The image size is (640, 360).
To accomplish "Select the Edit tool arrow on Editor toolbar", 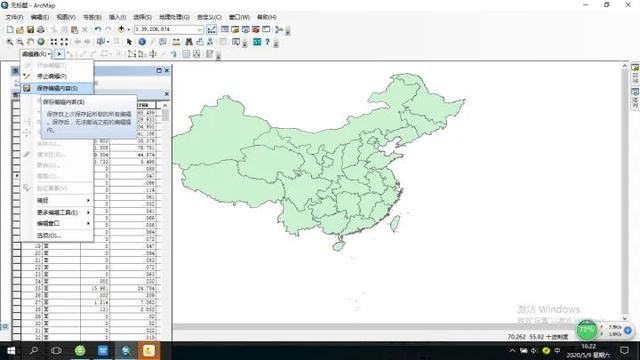I will point(59,54).
